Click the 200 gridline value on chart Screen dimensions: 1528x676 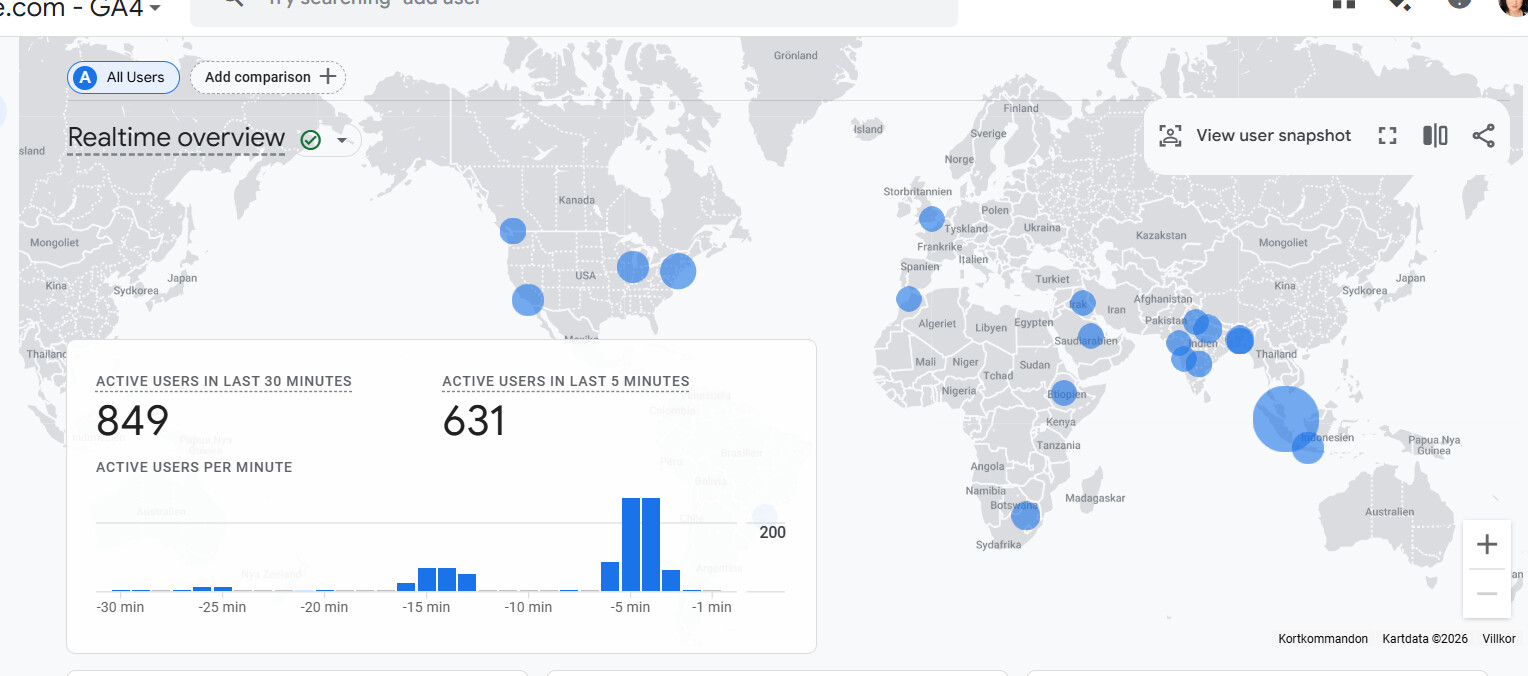[x=772, y=532]
